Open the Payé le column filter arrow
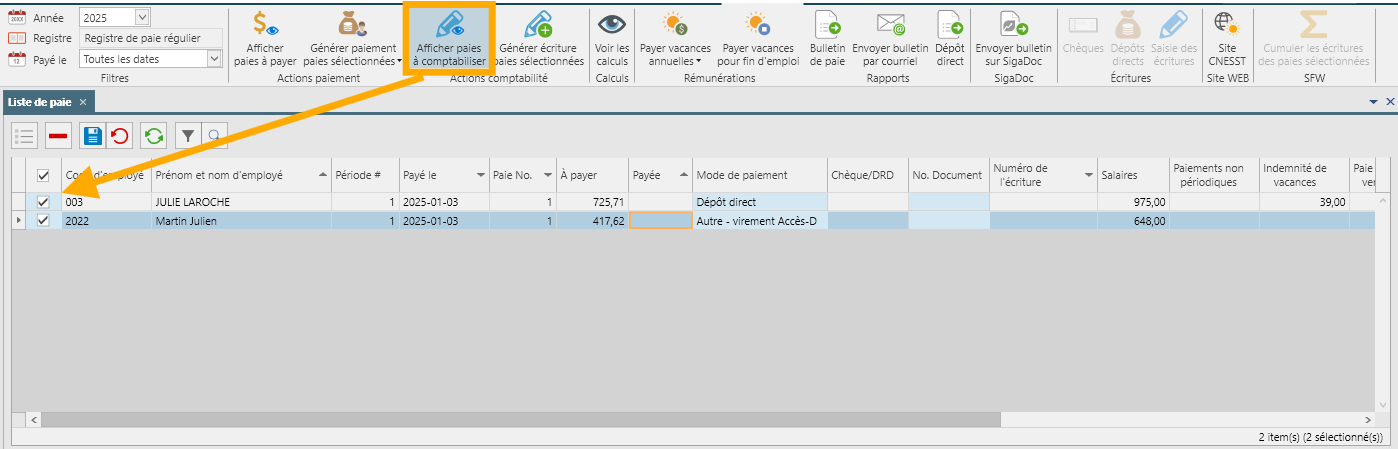The height and width of the screenshot is (449, 1398). pos(482,175)
